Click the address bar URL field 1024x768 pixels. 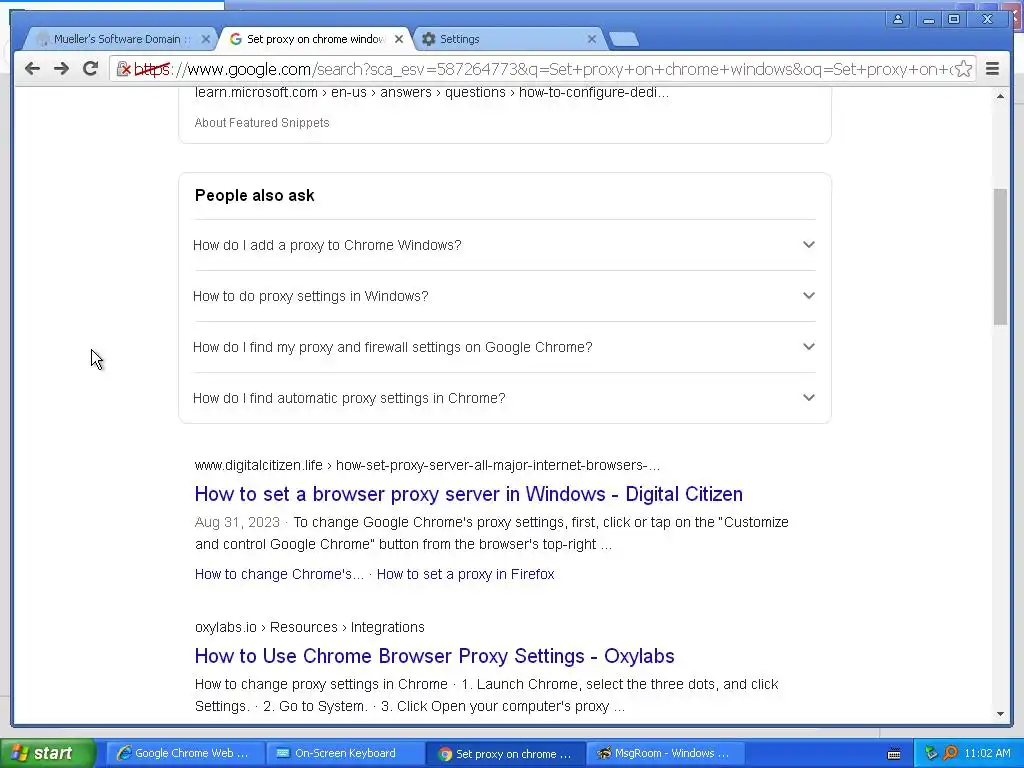coord(542,69)
